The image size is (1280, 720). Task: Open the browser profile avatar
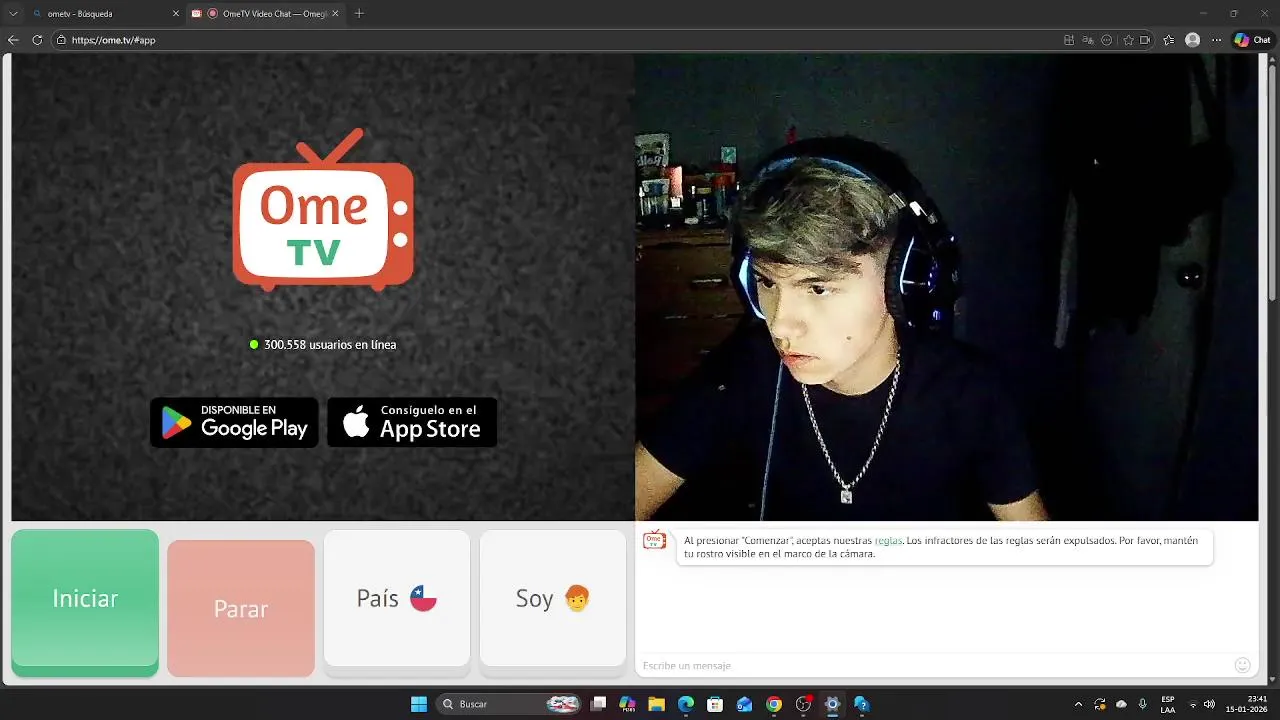(1192, 40)
